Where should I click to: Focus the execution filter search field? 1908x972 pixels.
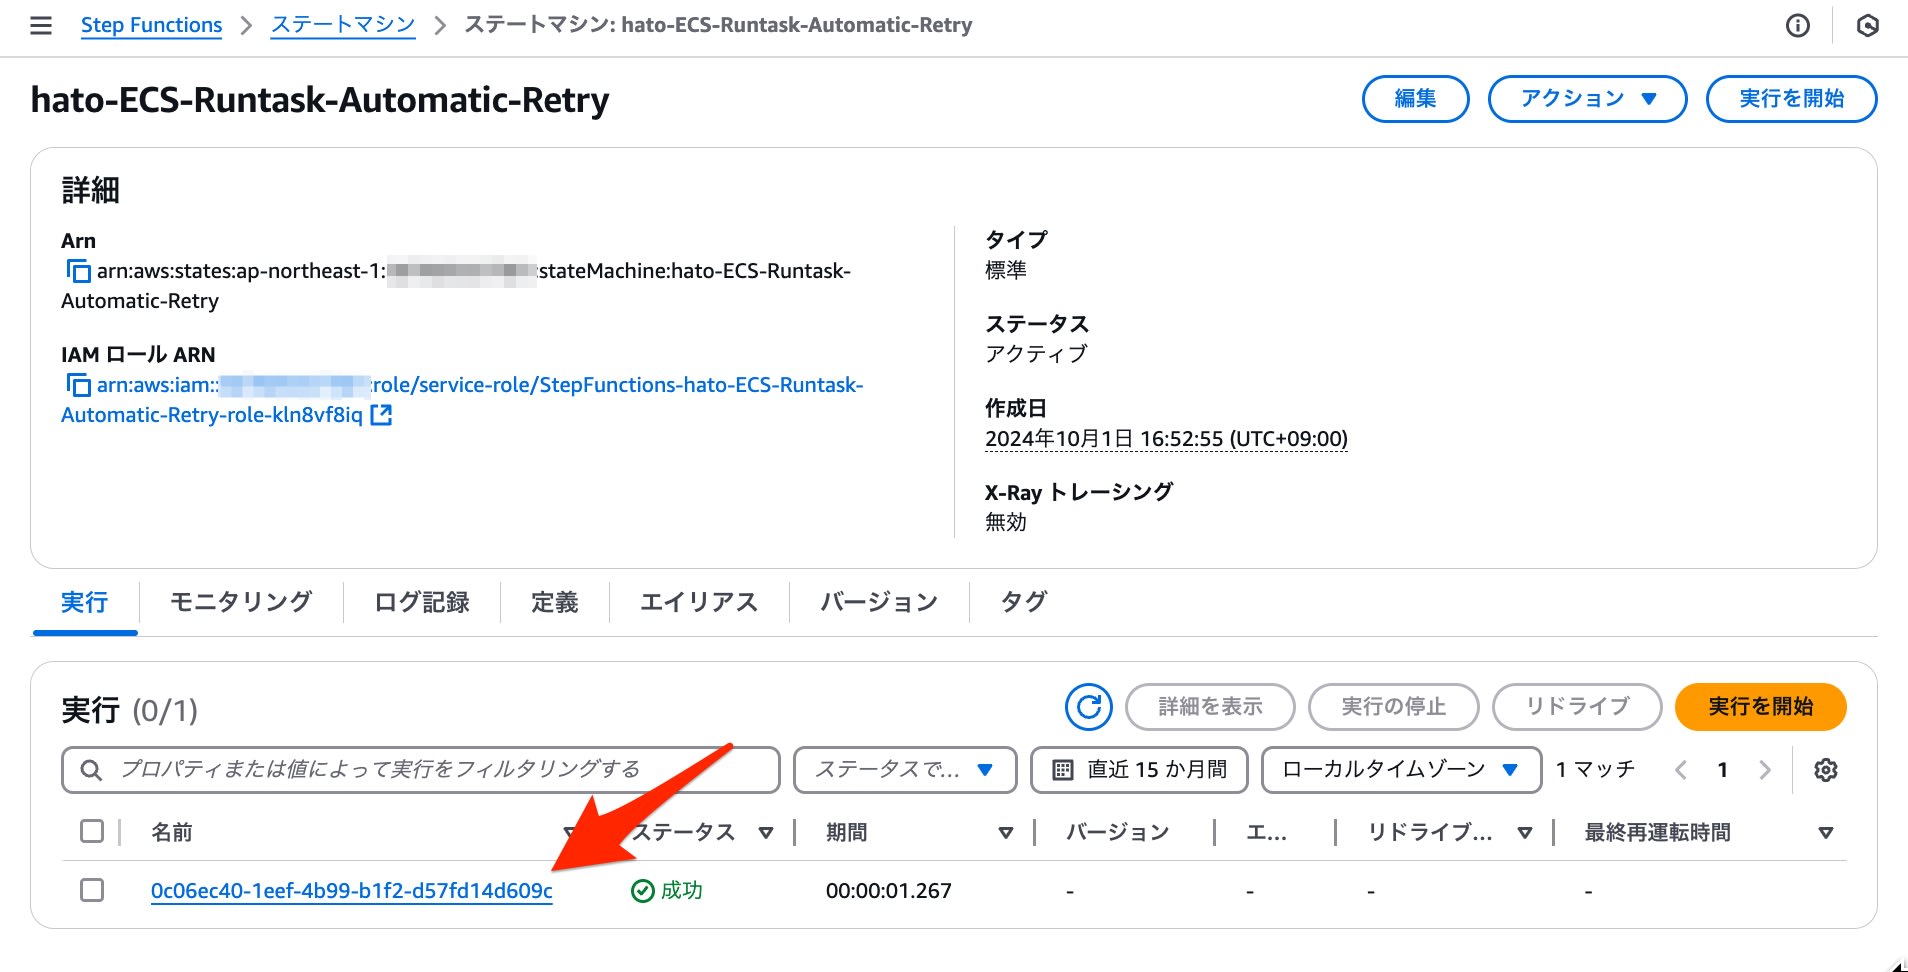tap(420, 770)
